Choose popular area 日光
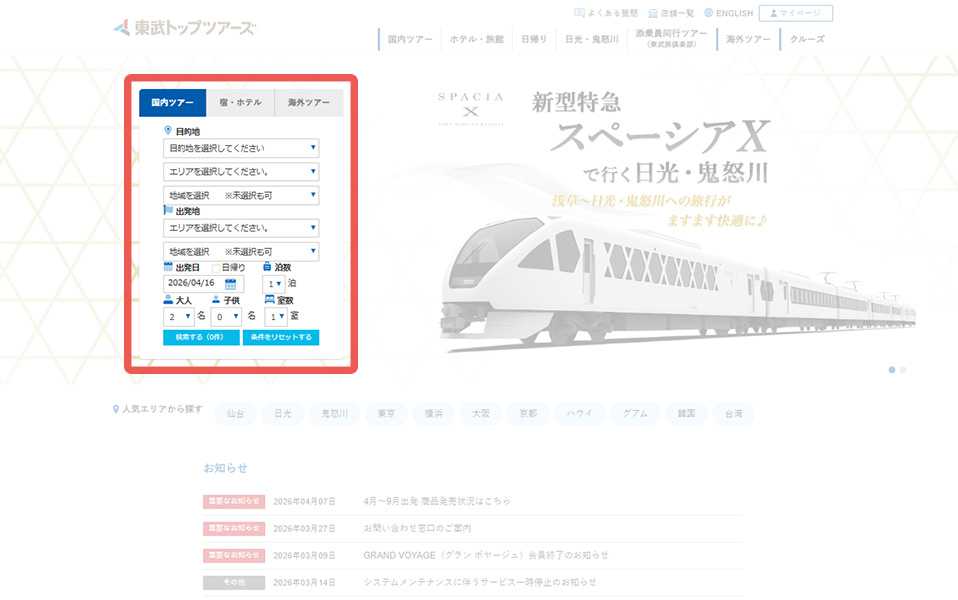 coord(283,414)
